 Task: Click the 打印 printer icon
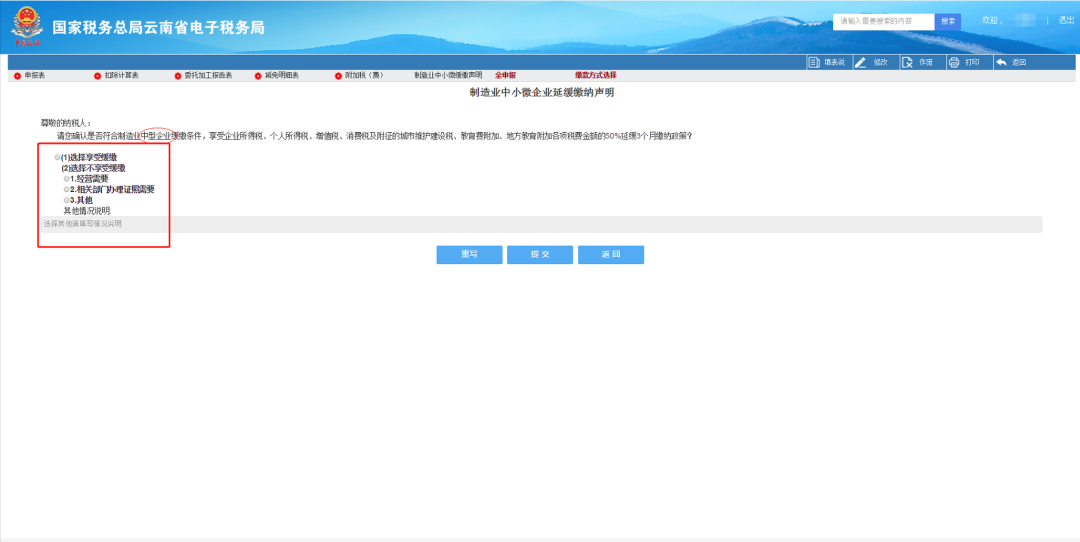tap(954, 62)
